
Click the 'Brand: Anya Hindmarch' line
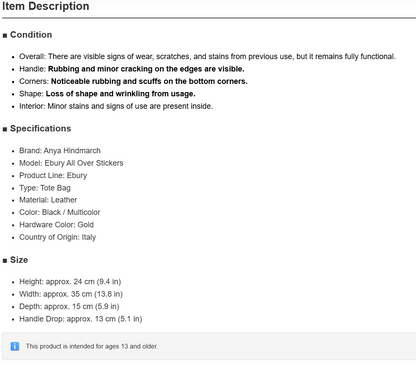pyautogui.click(x=60, y=151)
